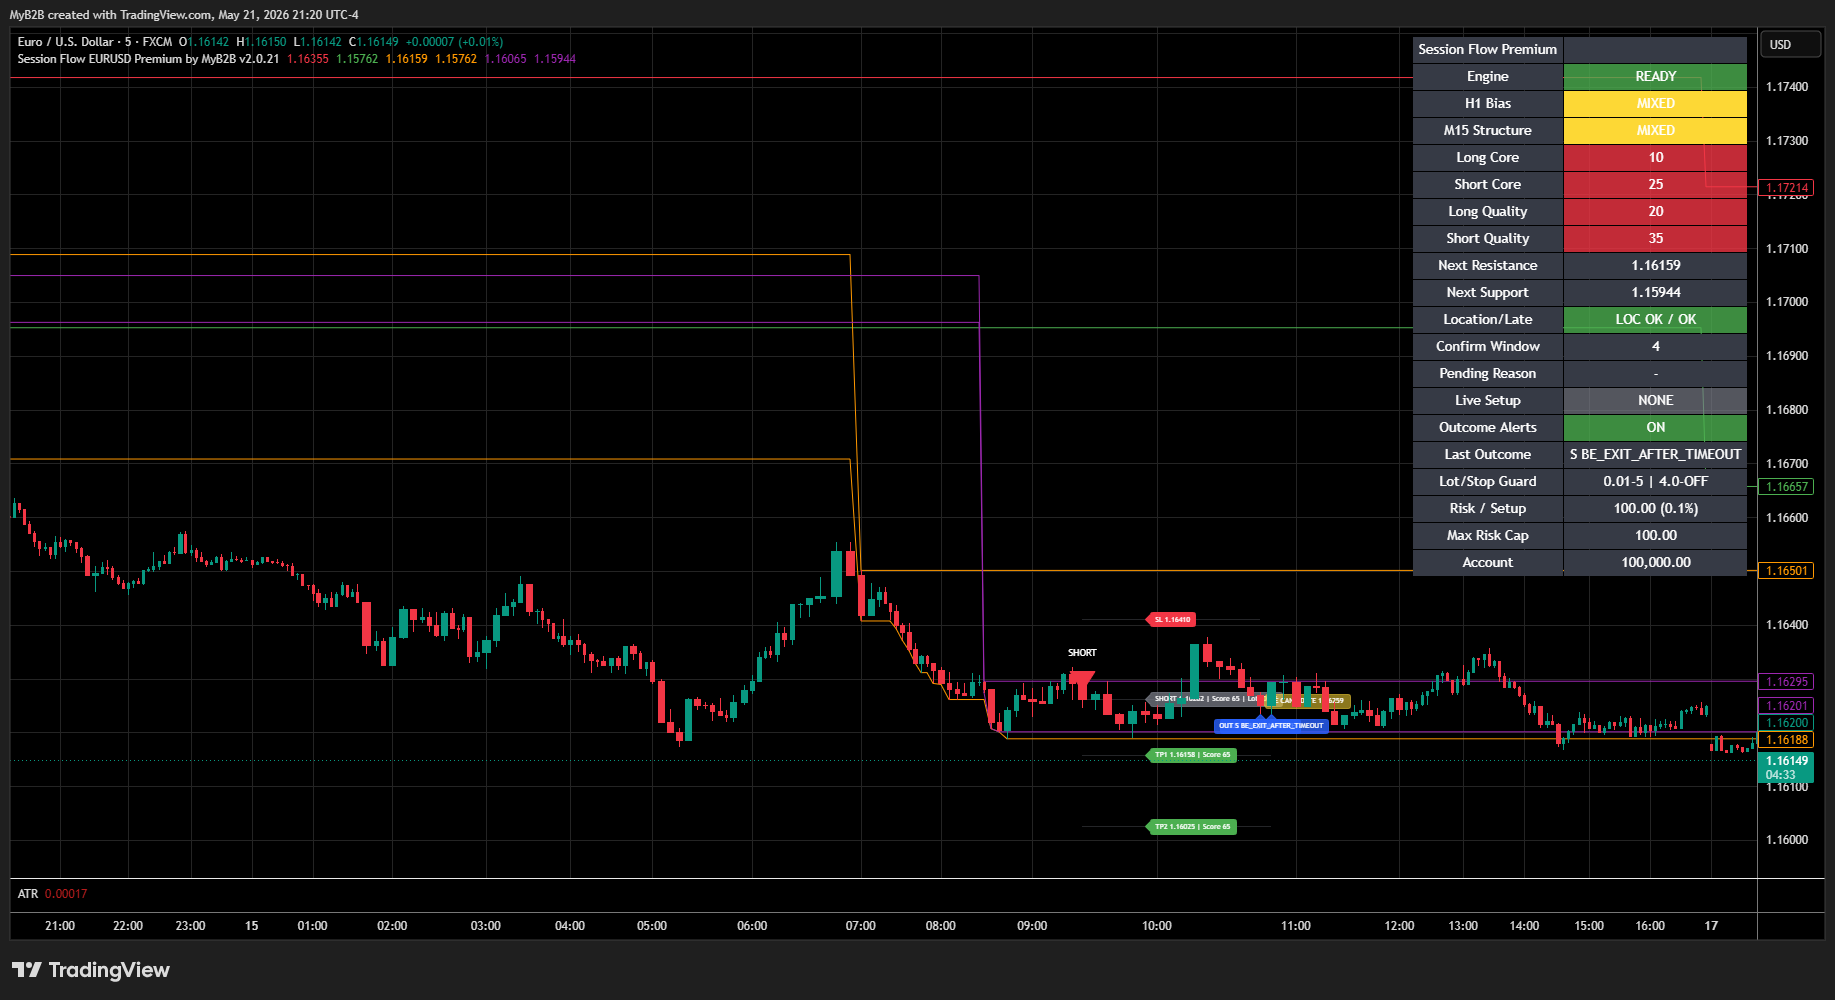Click the Outcome Alerts ON cell
The height and width of the screenshot is (1000, 1835).
tap(1655, 428)
